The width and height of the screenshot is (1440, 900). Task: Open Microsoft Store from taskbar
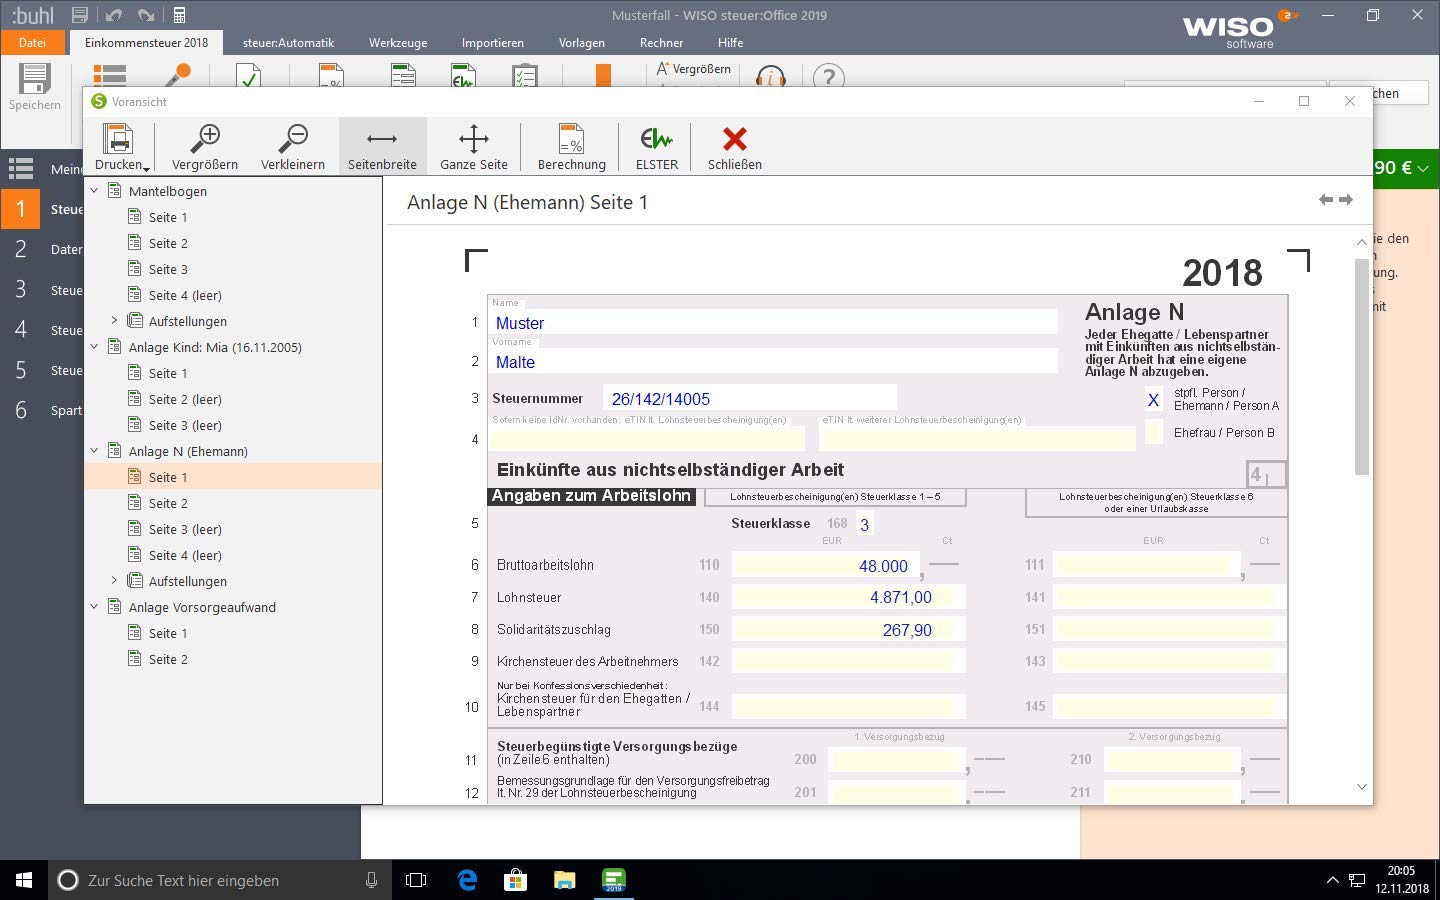(x=515, y=880)
